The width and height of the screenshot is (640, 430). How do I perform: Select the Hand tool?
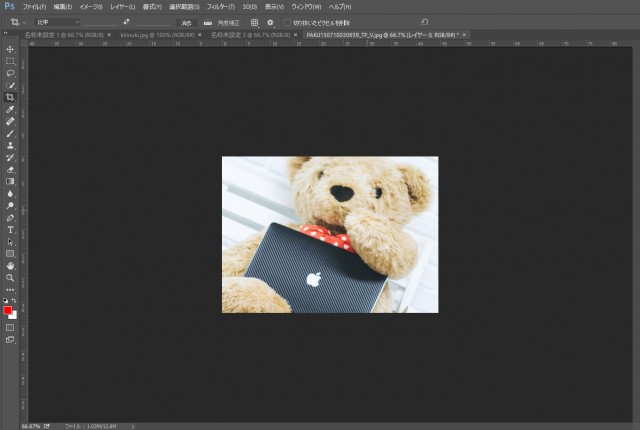coord(10,266)
